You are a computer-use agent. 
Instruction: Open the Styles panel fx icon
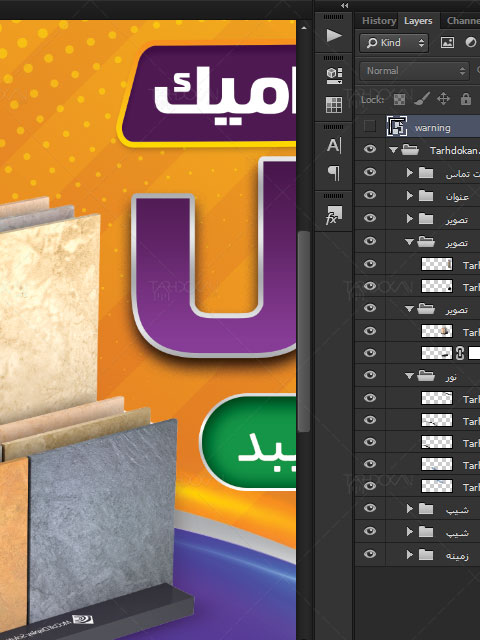click(334, 215)
